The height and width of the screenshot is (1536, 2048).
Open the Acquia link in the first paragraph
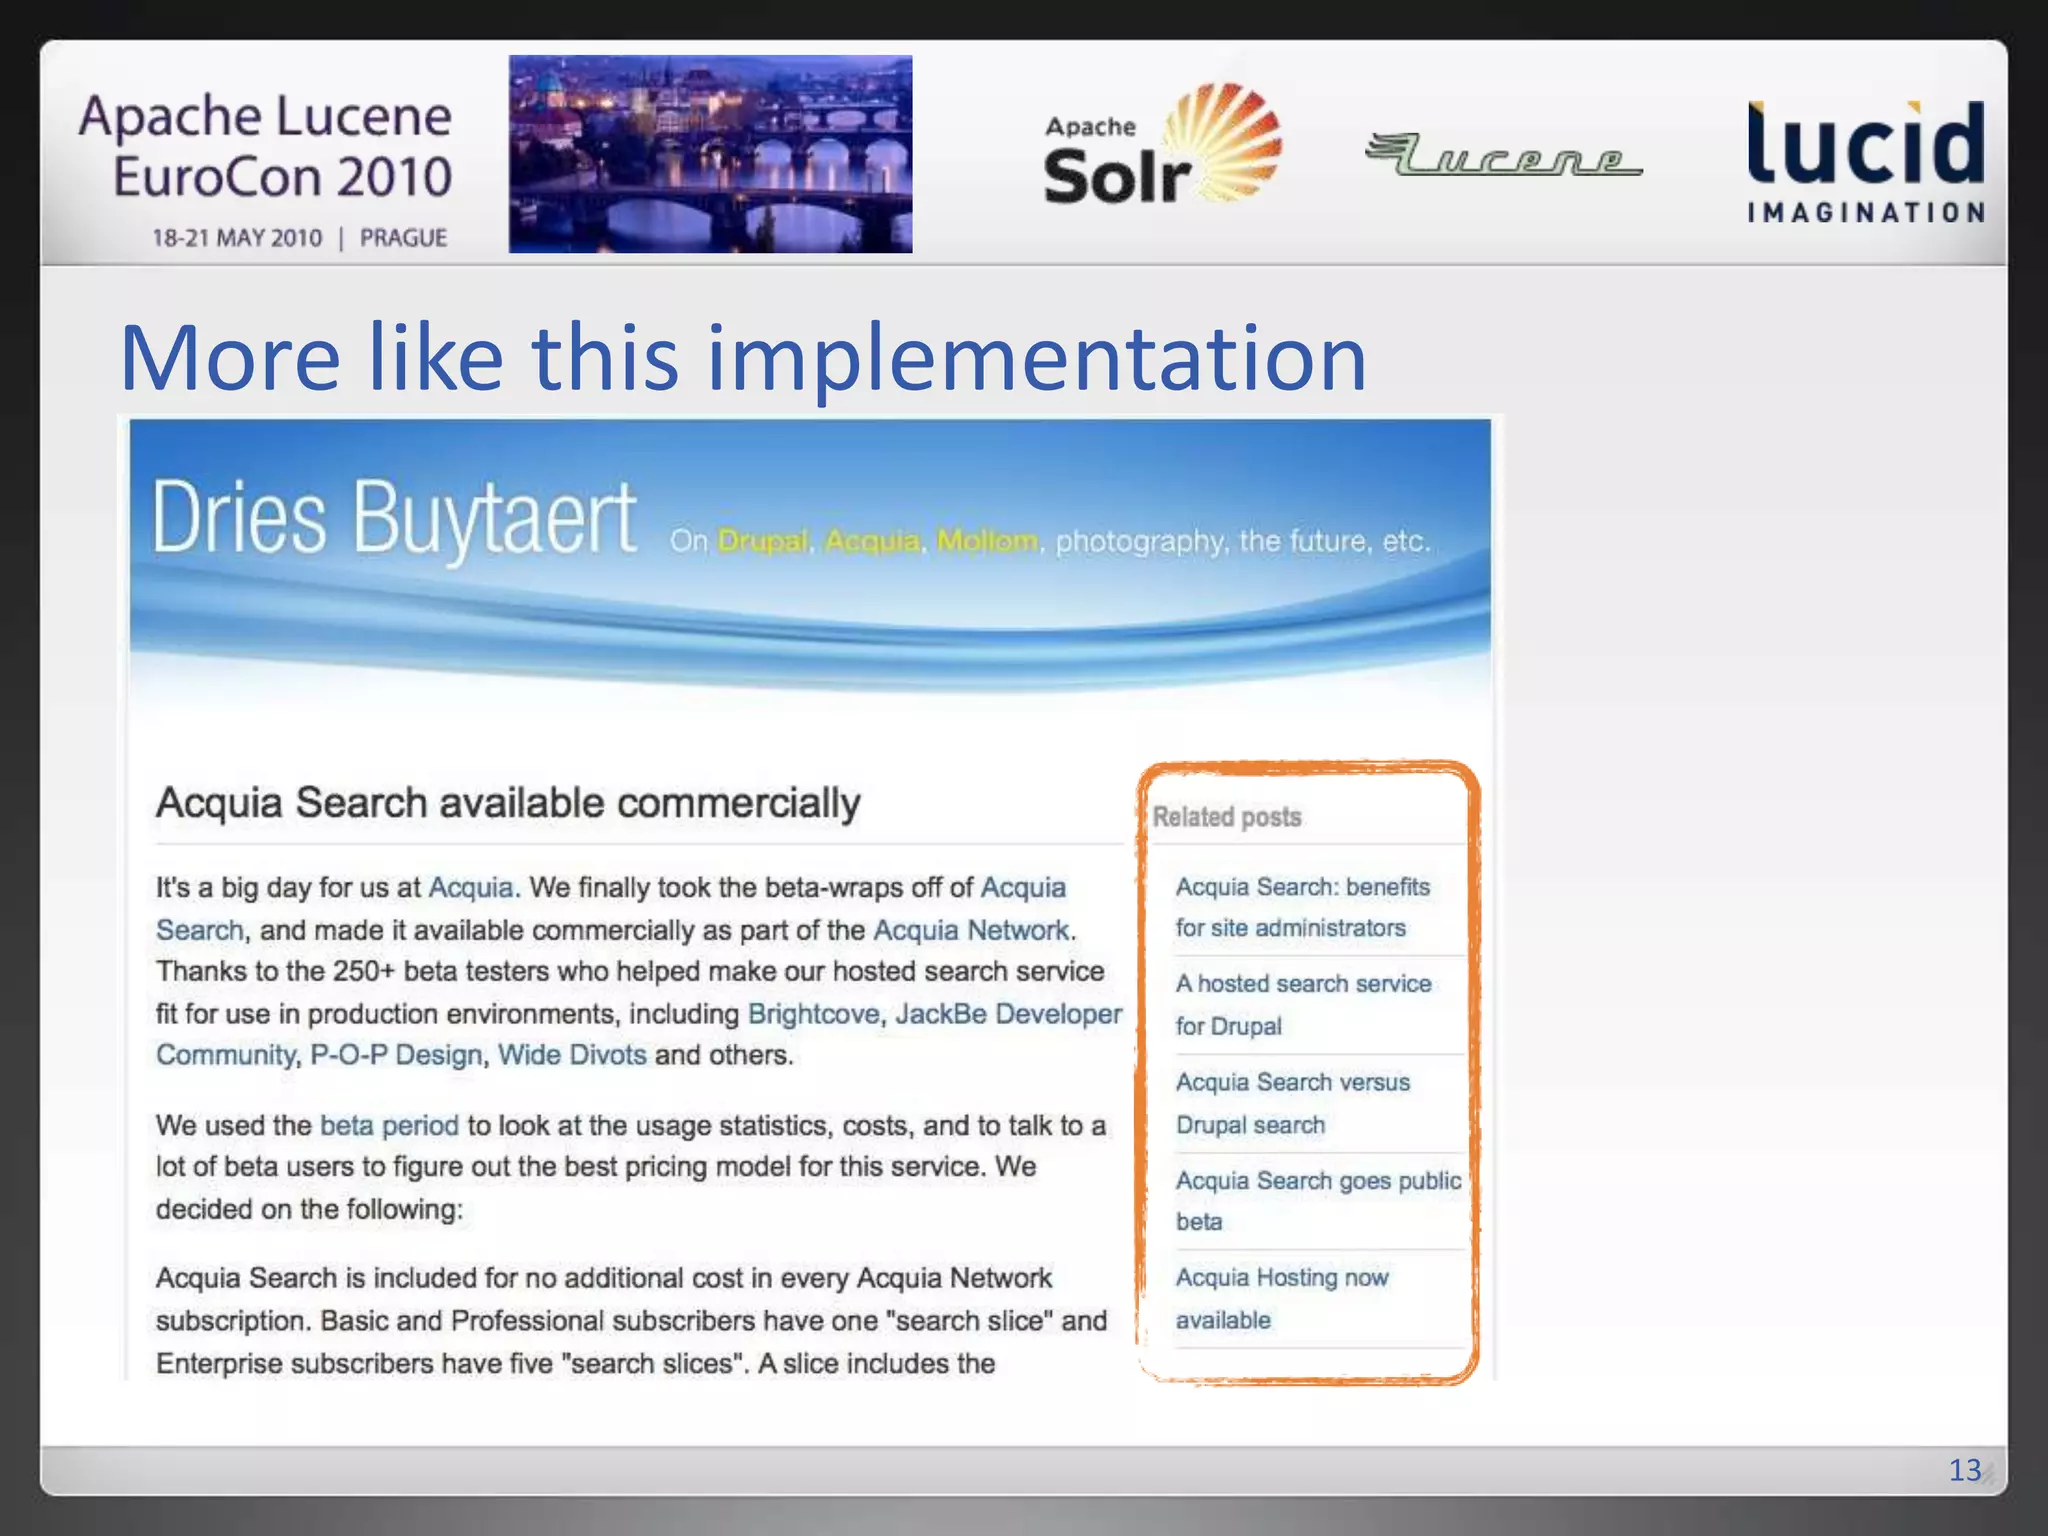tap(470, 888)
